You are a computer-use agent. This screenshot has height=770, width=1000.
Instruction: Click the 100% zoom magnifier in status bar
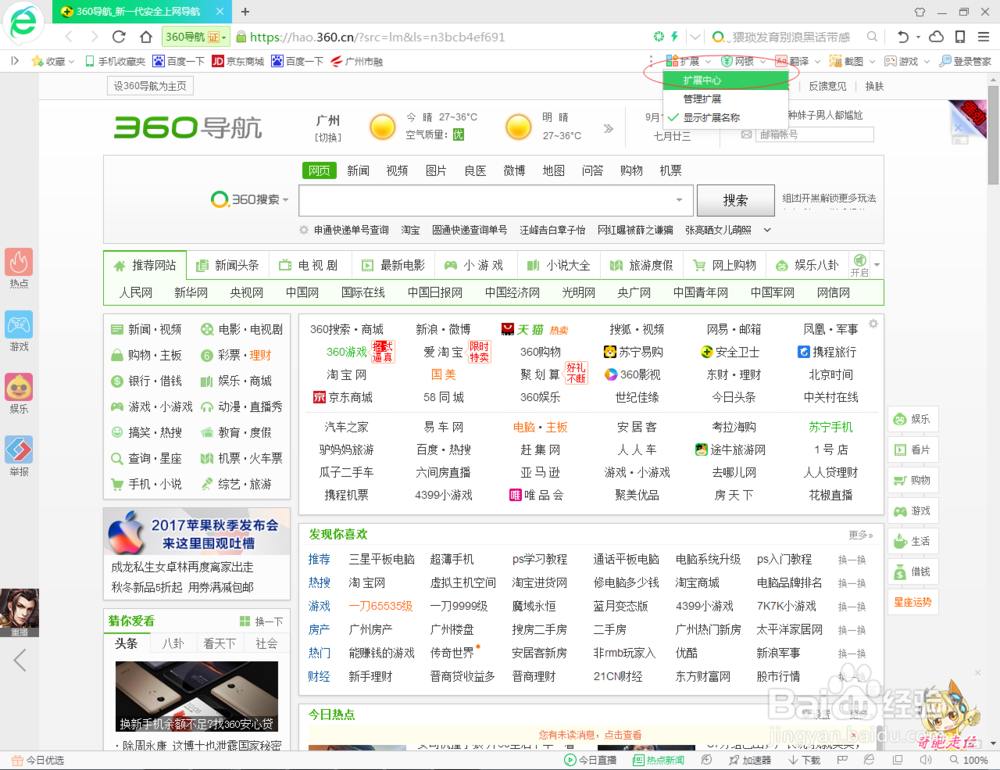pyautogui.click(x=954, y=760)
